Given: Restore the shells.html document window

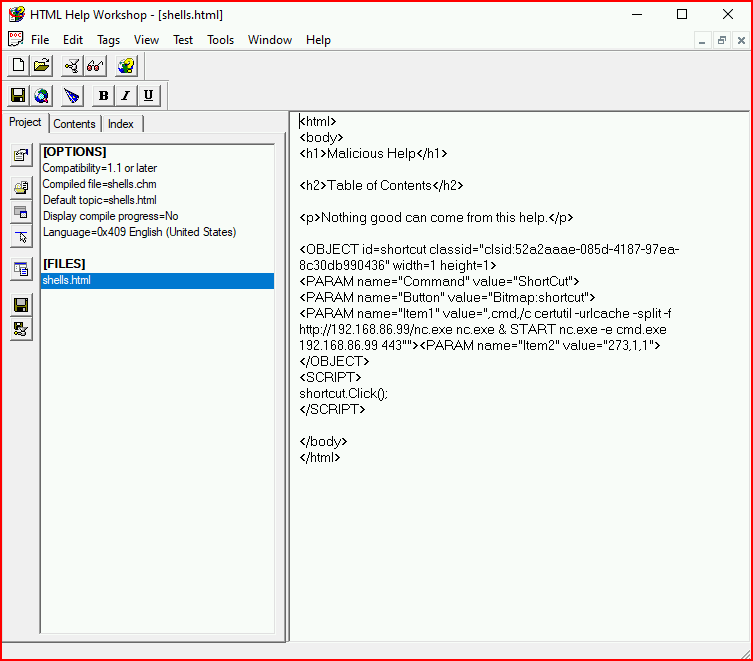Looking at the screenshot, I should tap(722, 41).
